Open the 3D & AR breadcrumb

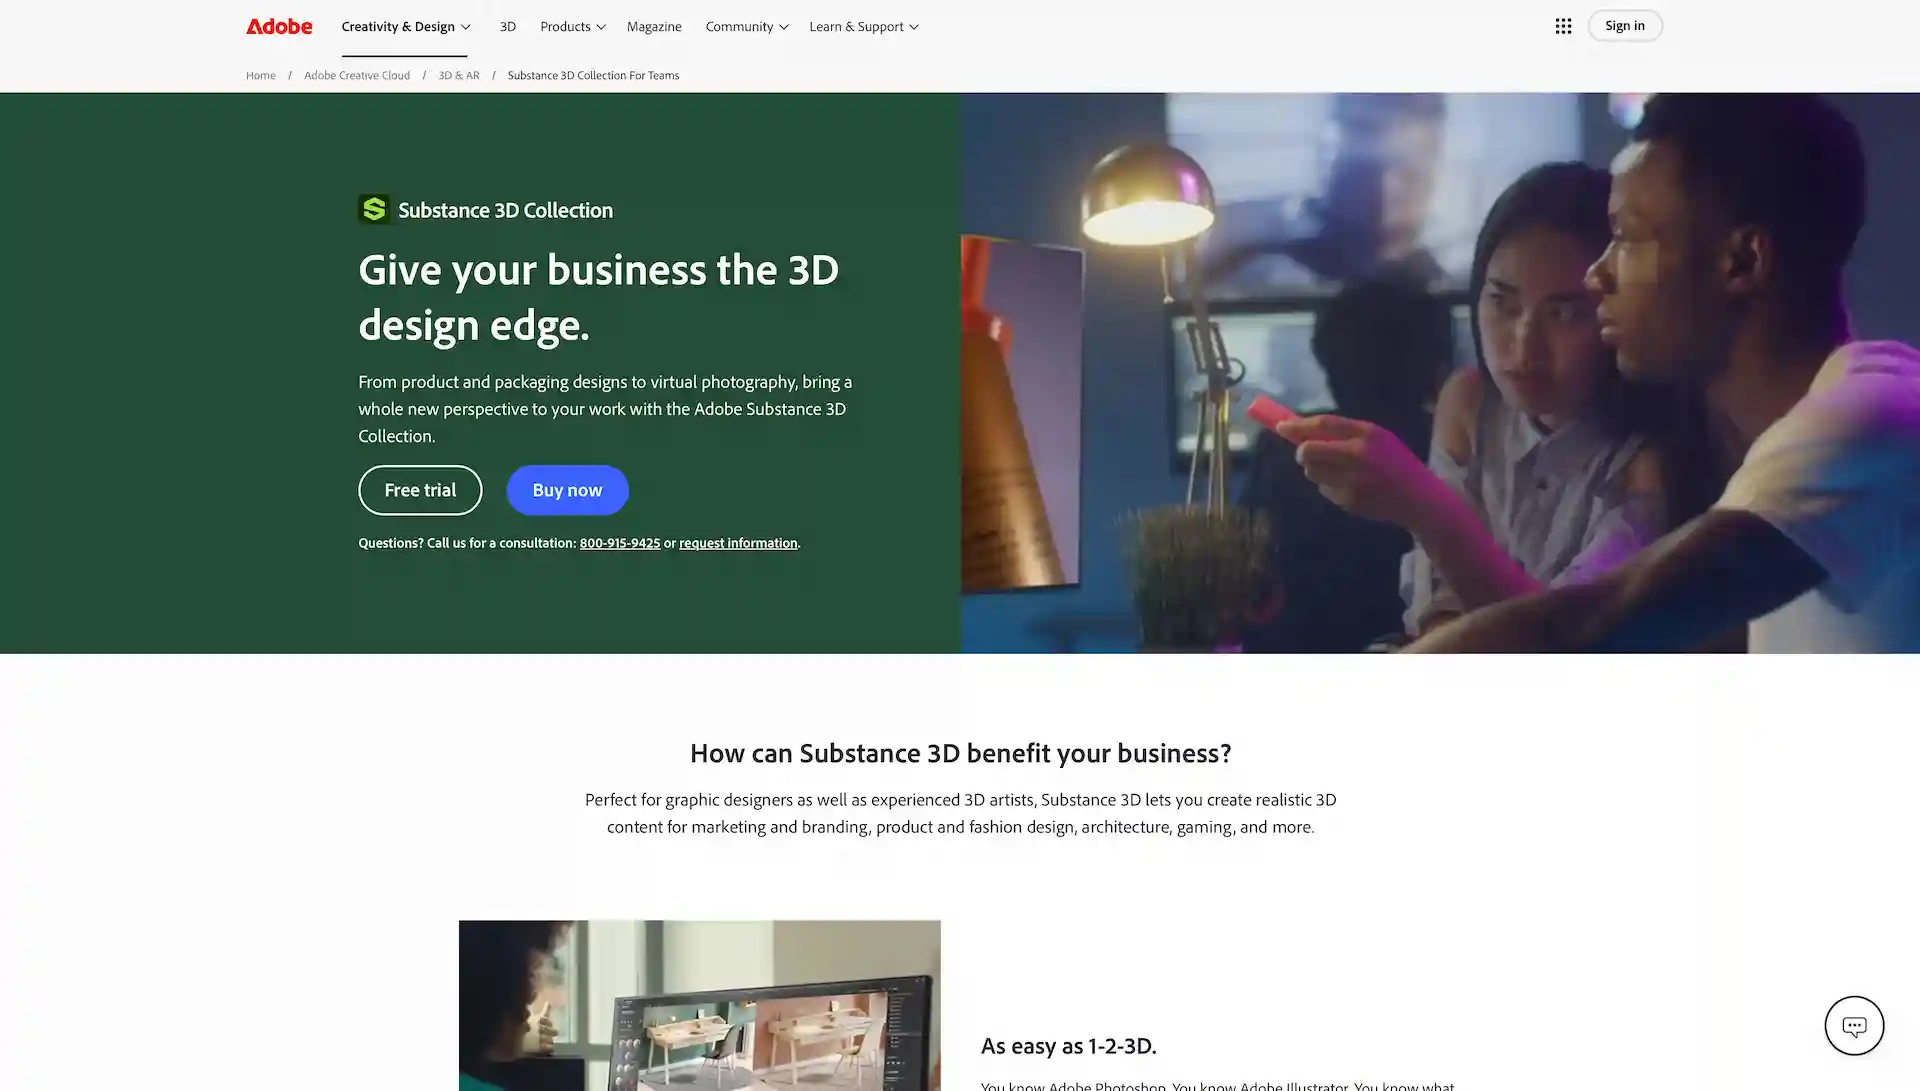[459, 75]
